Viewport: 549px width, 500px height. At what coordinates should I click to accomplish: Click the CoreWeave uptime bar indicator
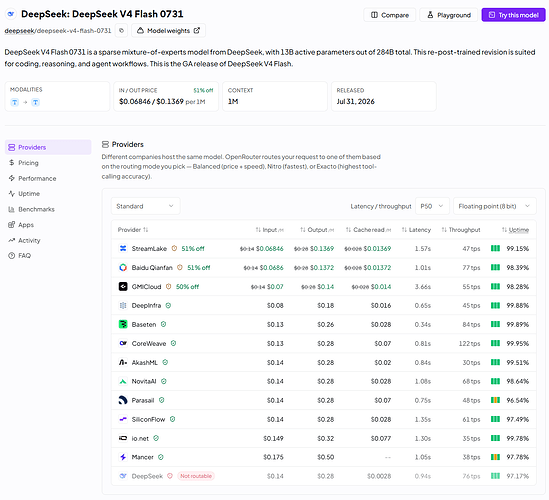coord(495,343)
